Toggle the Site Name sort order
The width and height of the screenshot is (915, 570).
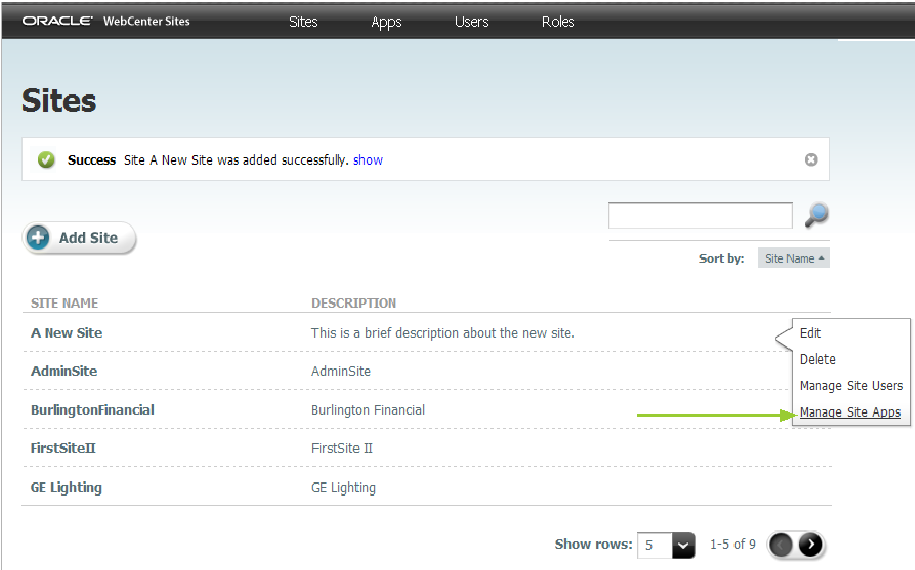coord(794,258)
